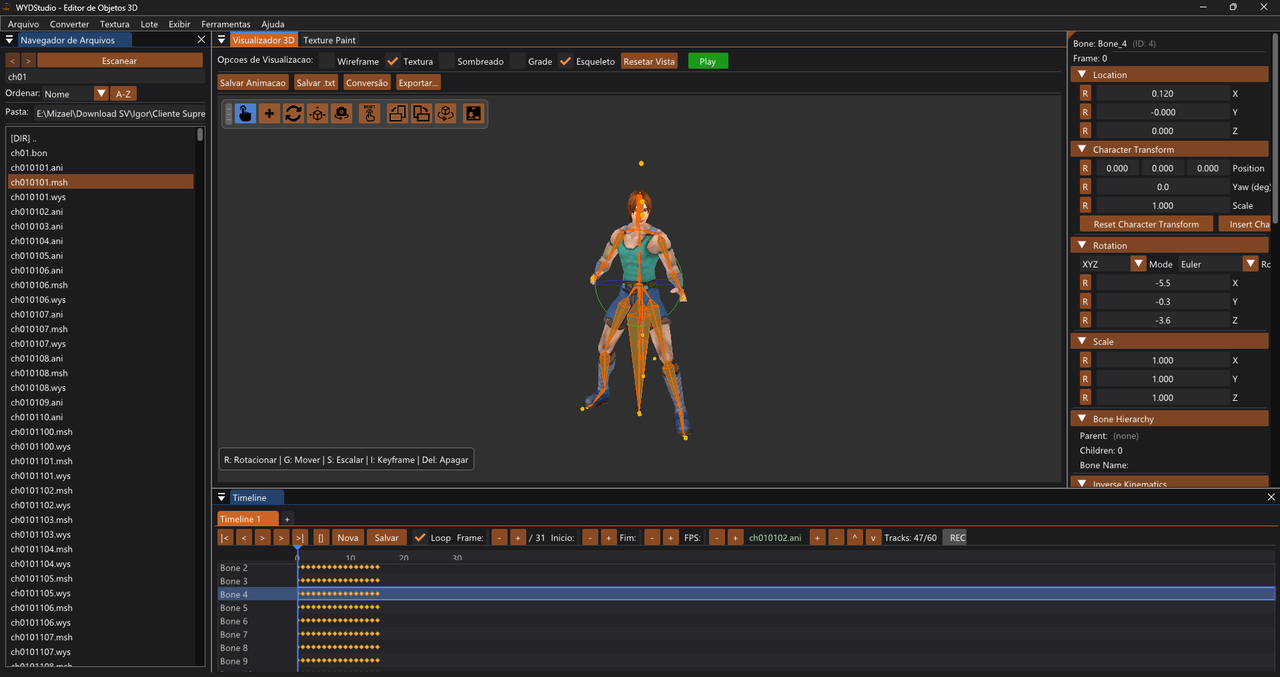The image size is (1280, 677).
Task: Open the XYZ rotation order dropdown
Action: point(1137,264)
